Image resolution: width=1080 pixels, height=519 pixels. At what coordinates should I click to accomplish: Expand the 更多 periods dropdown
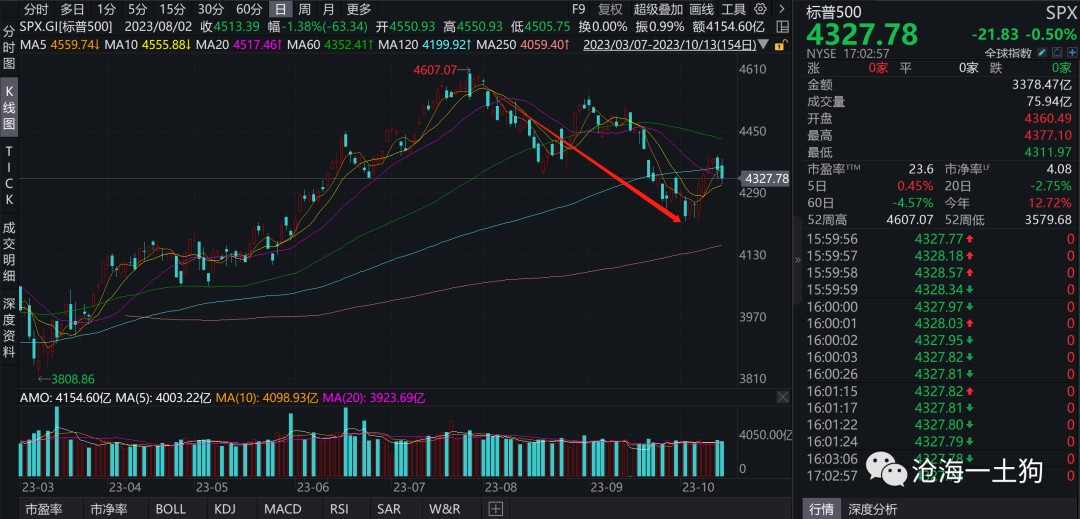coord(357,9)
